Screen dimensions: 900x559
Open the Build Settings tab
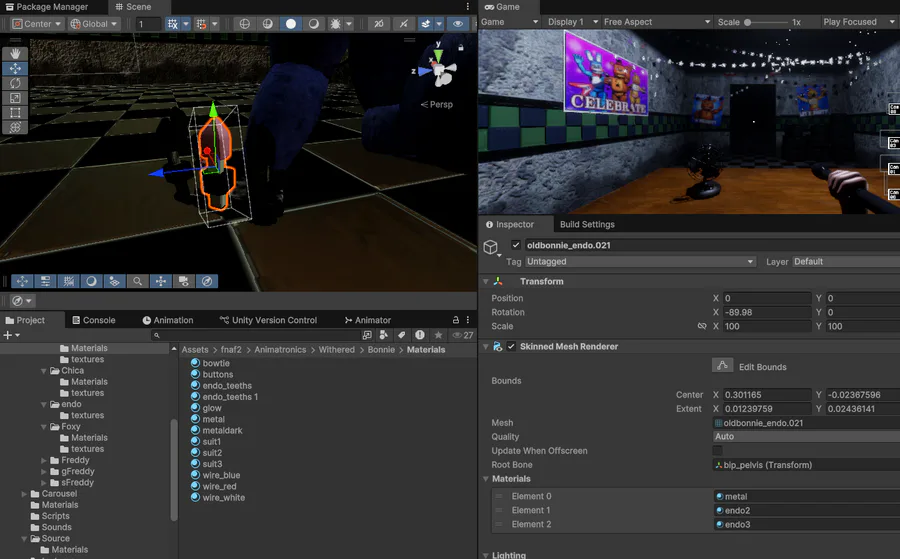[587, 224]
